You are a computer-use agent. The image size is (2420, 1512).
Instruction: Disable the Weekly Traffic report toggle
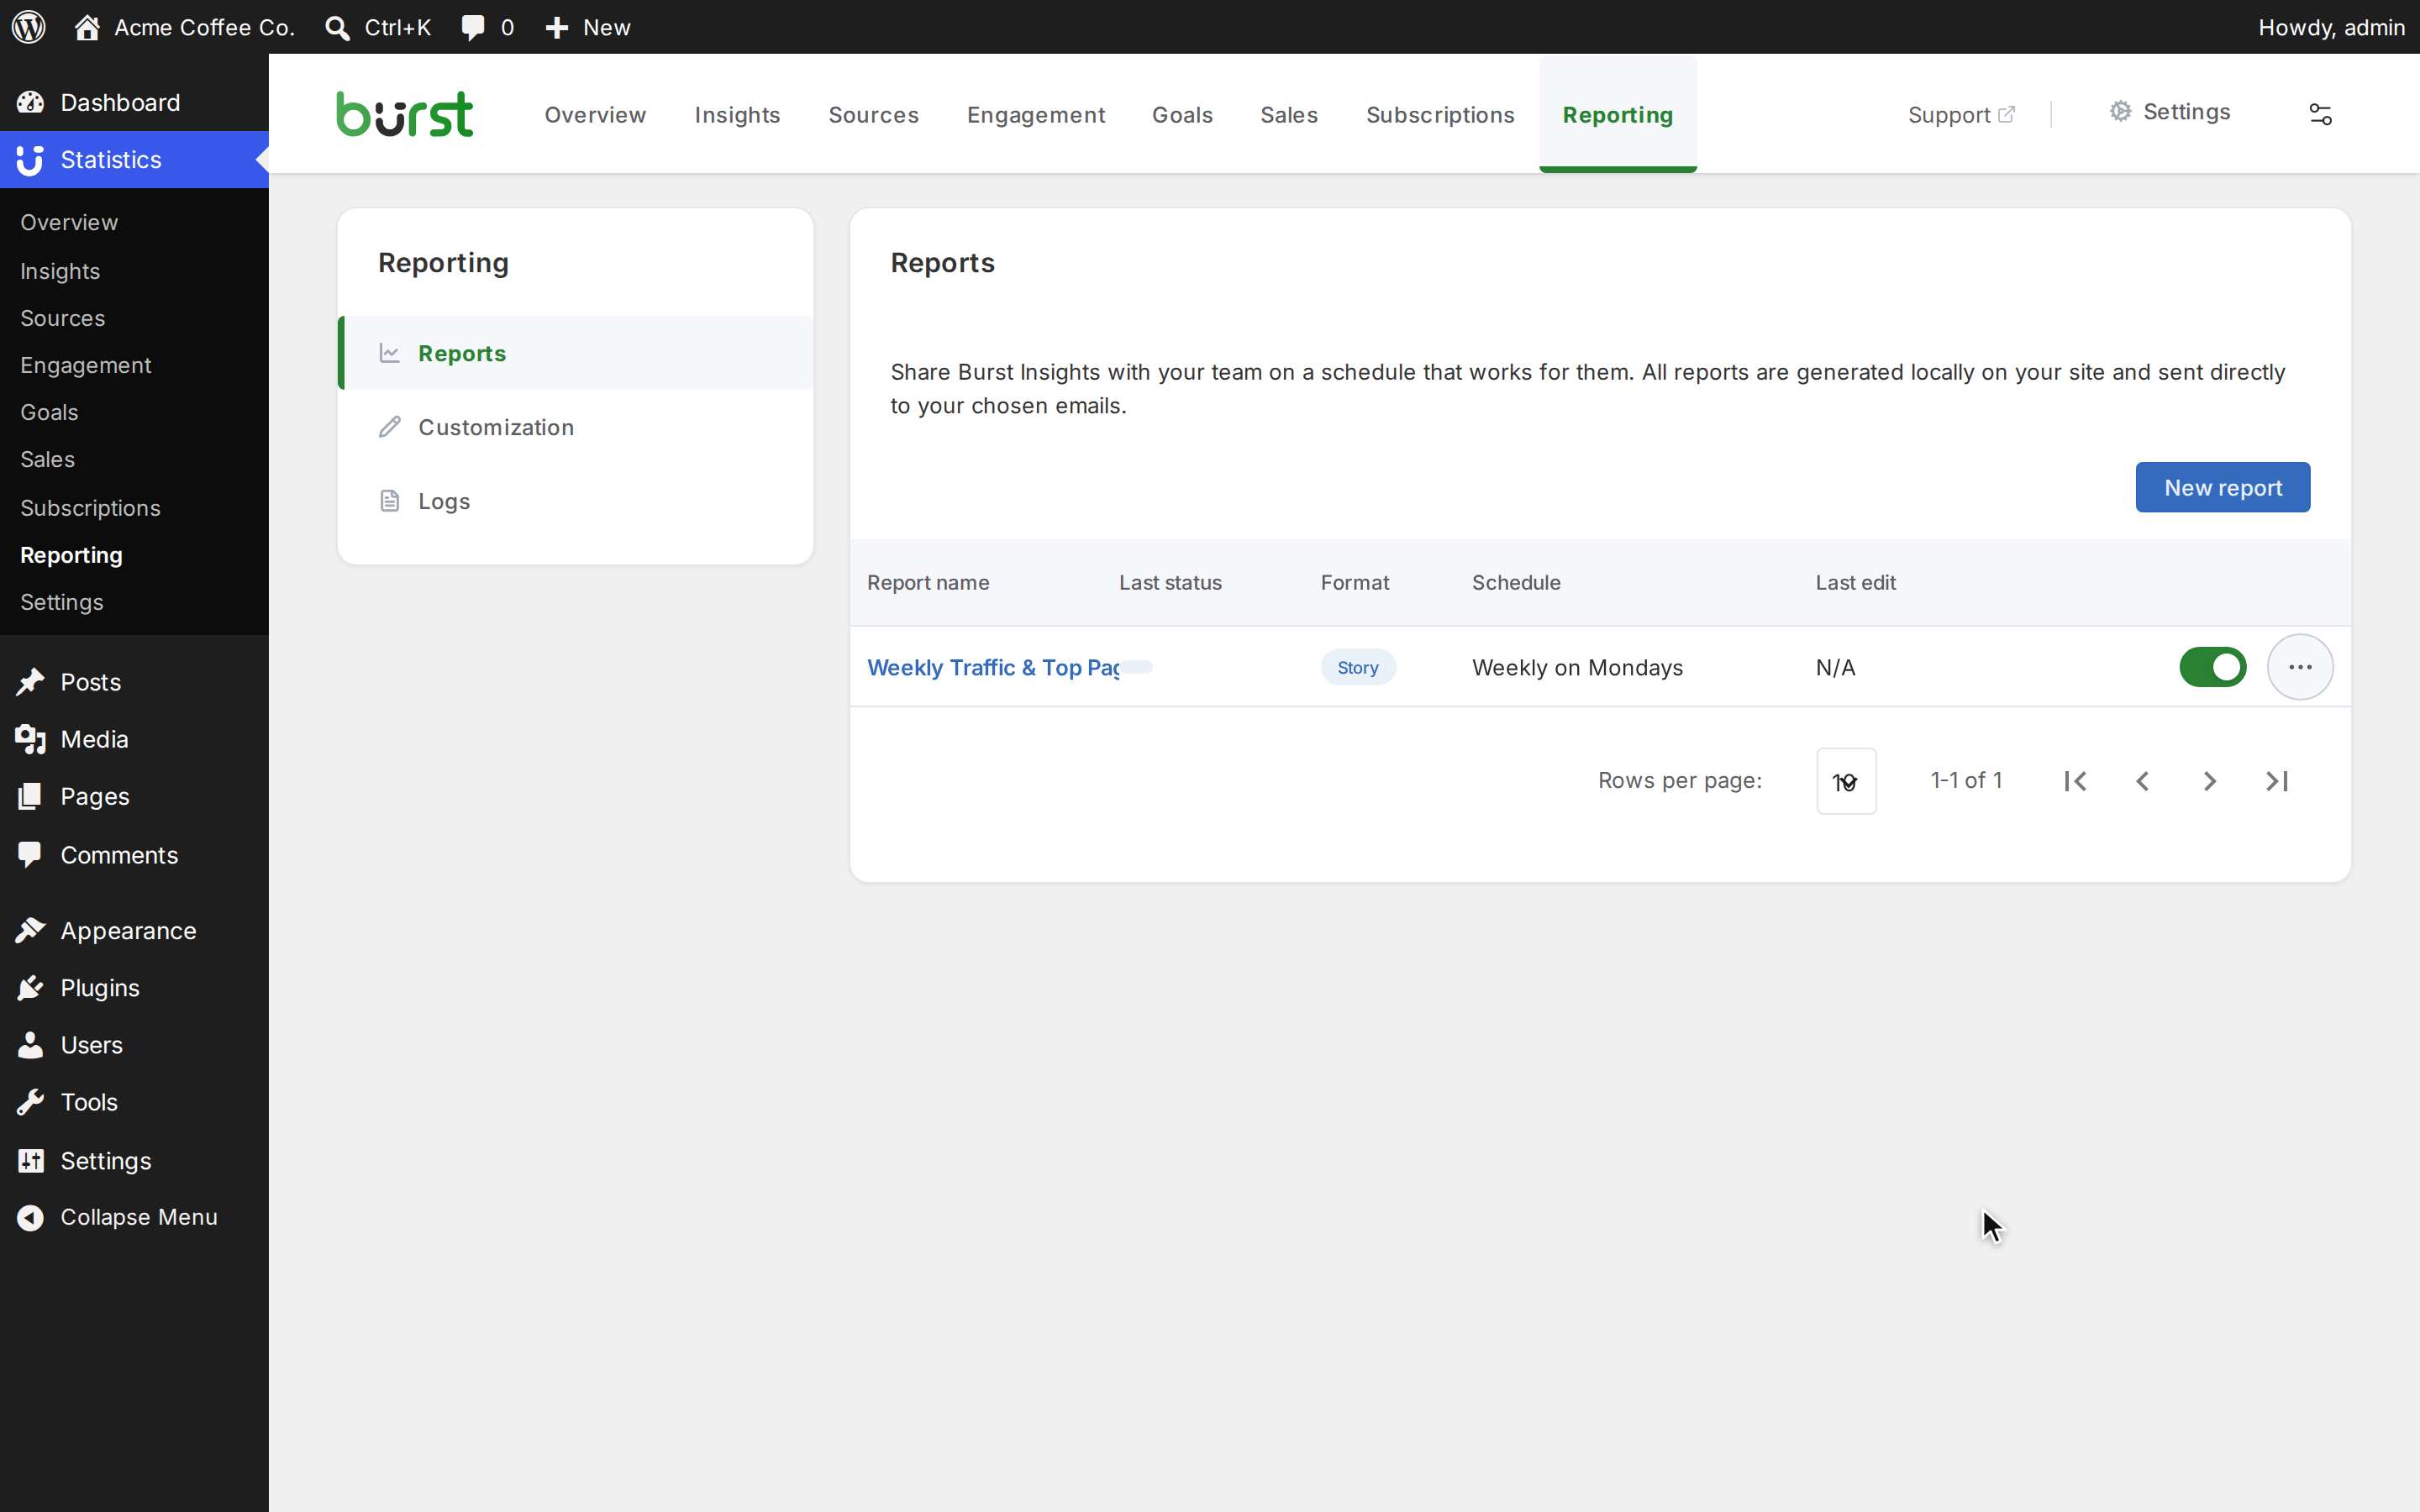2212,667
